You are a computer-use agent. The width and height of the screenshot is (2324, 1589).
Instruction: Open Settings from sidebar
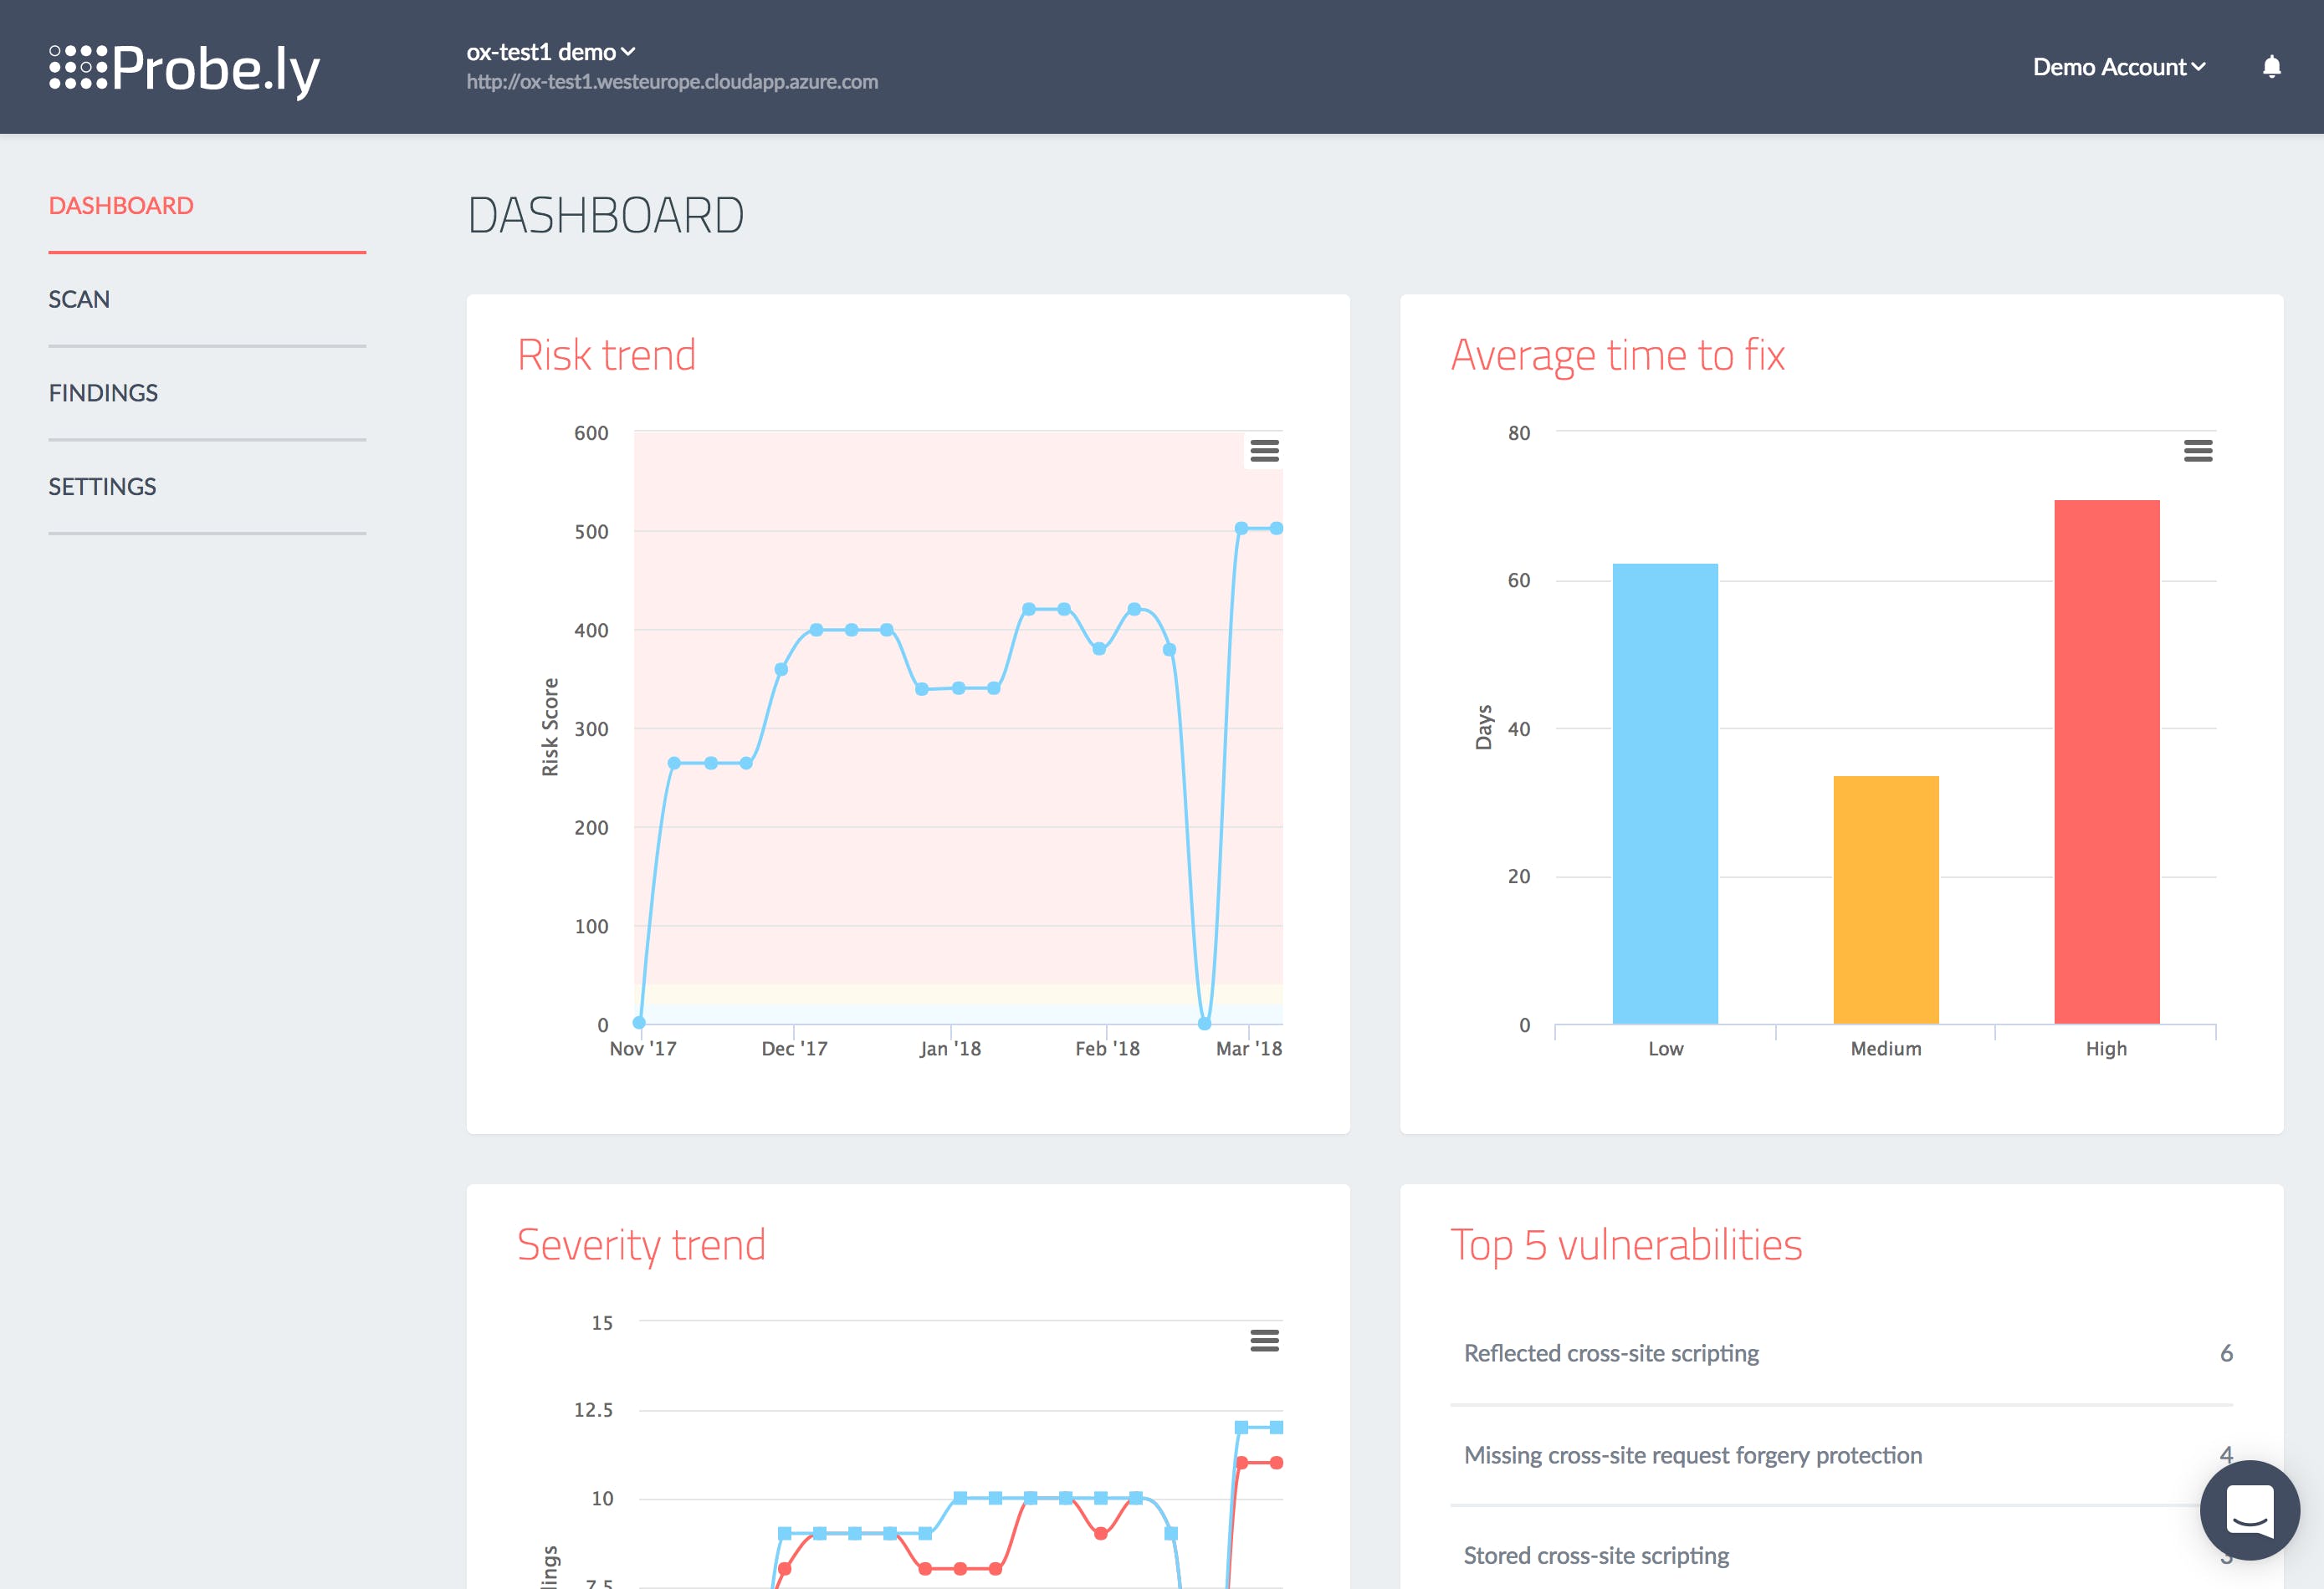[102, 486]
